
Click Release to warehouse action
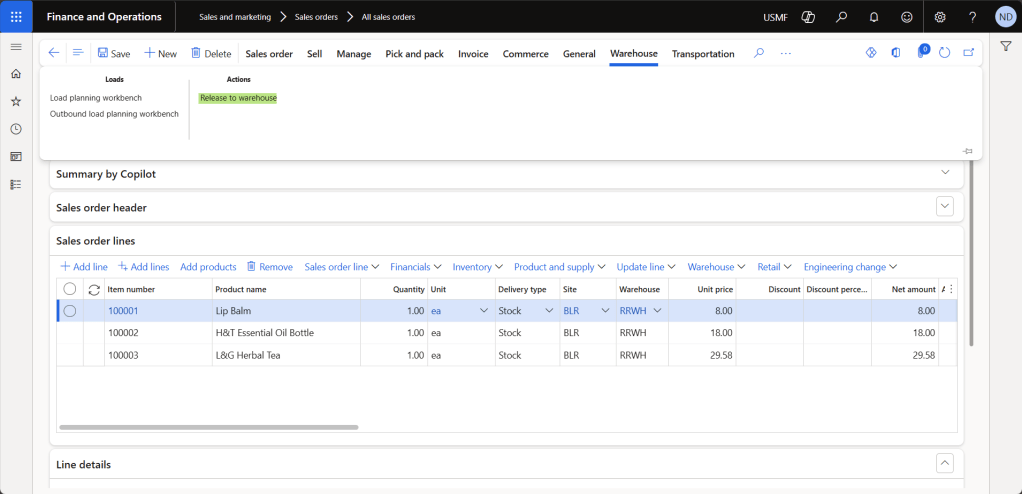(x=238, y=98)
